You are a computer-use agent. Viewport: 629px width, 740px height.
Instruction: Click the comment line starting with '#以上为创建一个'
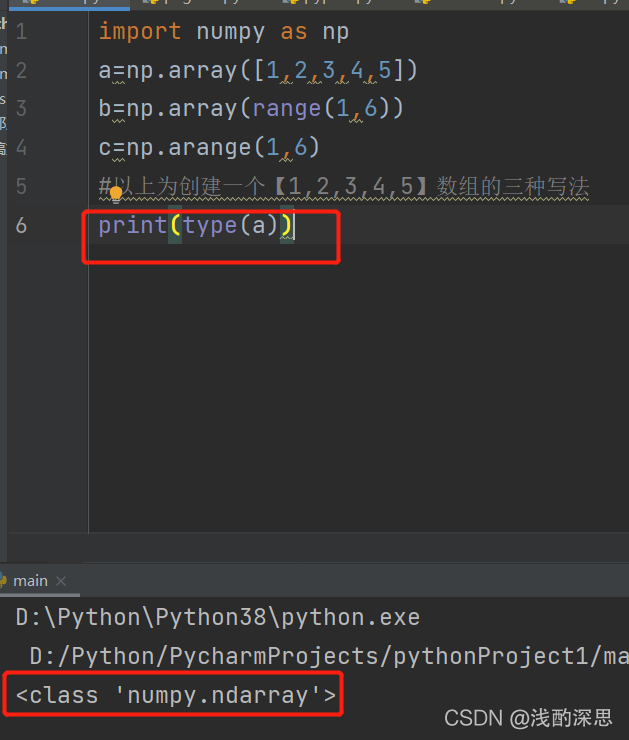tap(344, 186)
